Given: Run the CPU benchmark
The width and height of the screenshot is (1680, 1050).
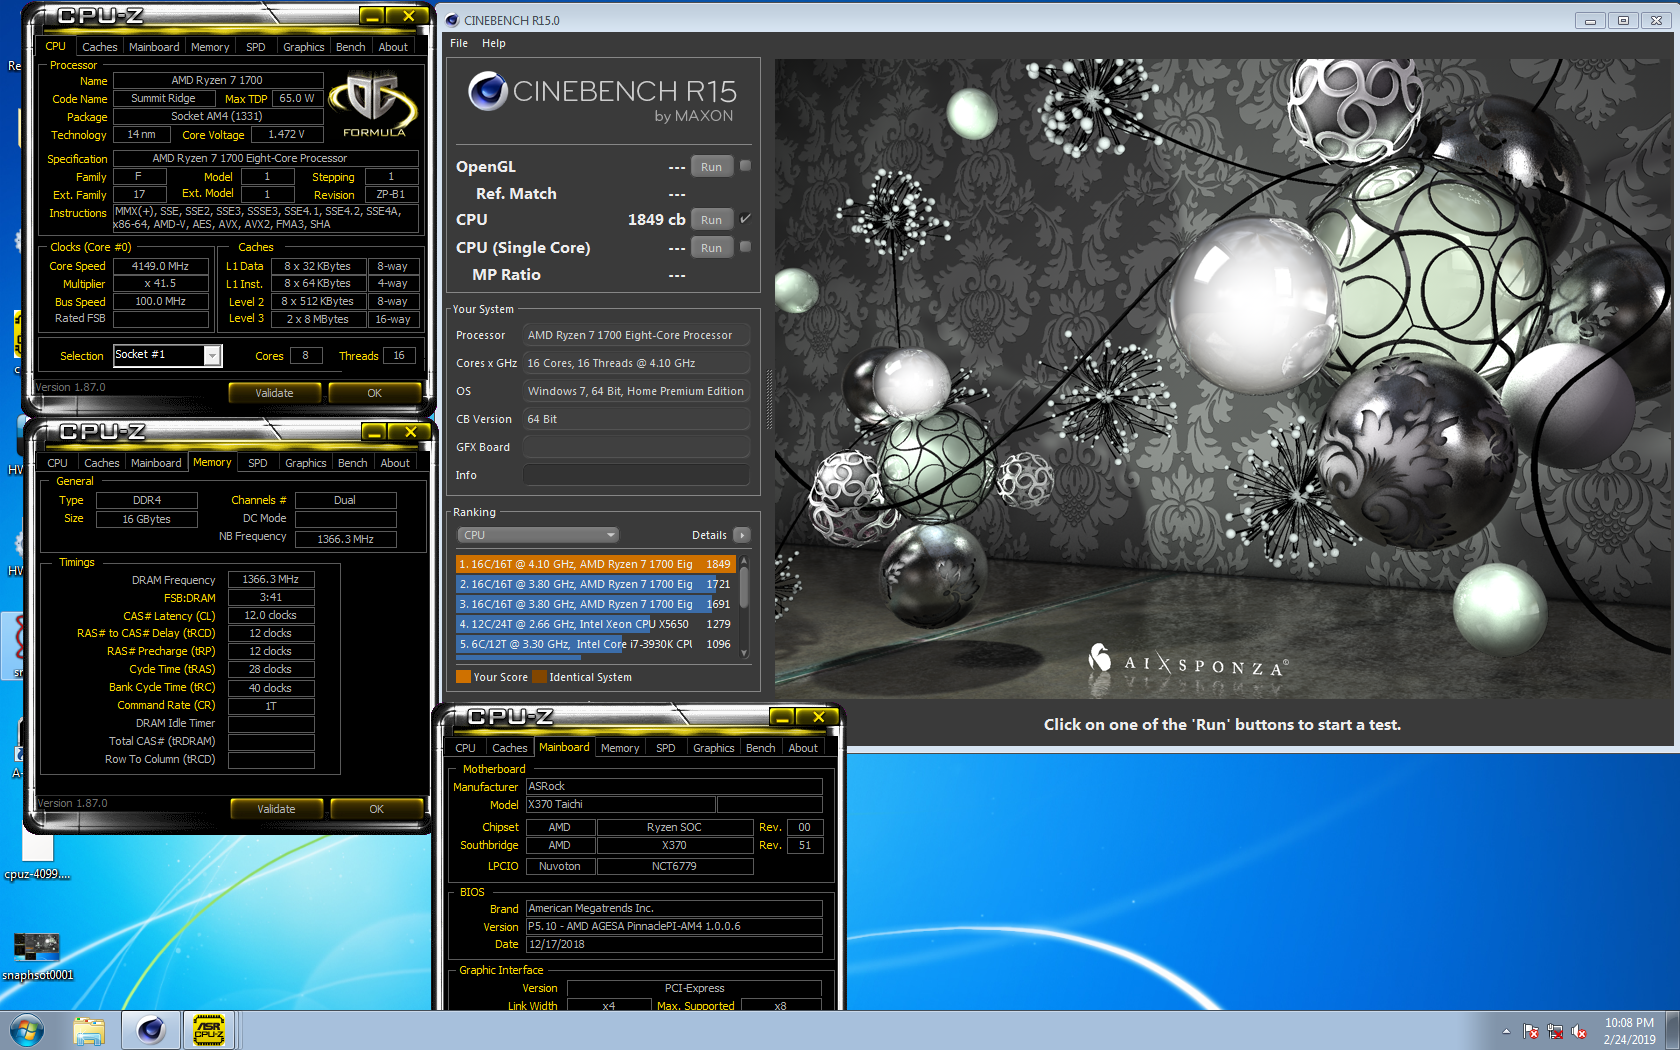Looking at the screenshot, I should click(x=711, y=220).
